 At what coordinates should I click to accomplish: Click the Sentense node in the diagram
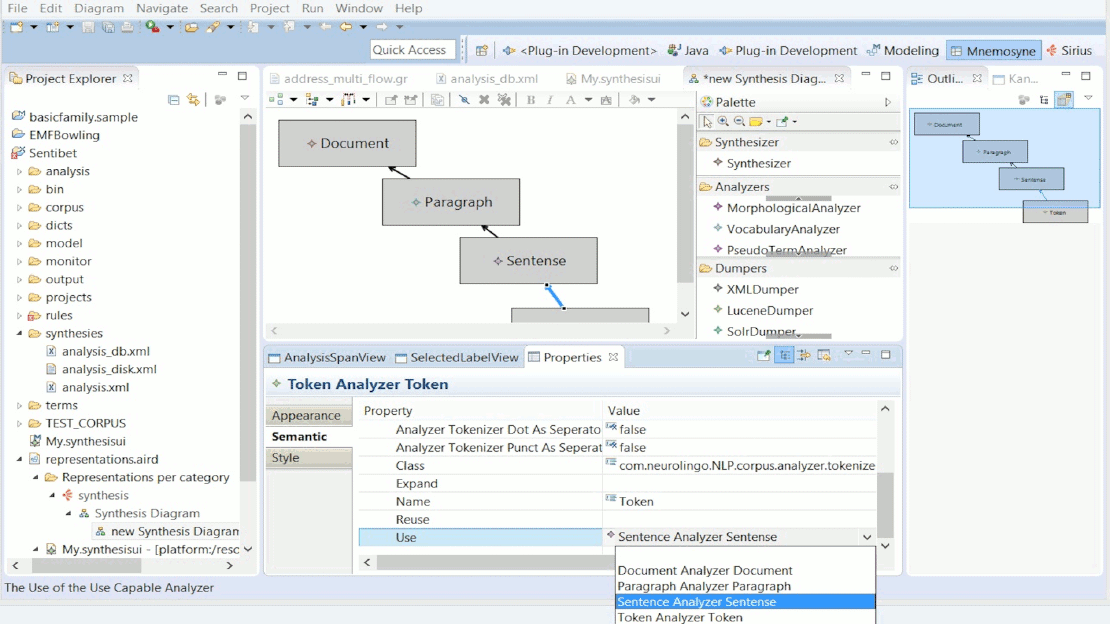click(528, 261)
